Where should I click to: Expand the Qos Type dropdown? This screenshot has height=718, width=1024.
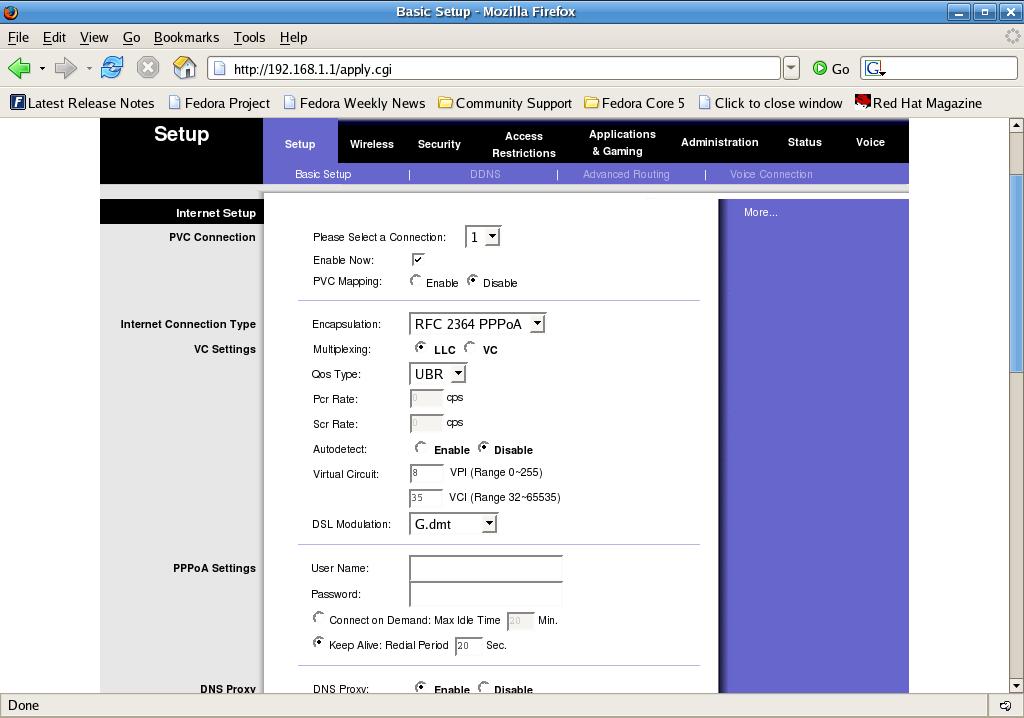438,374
